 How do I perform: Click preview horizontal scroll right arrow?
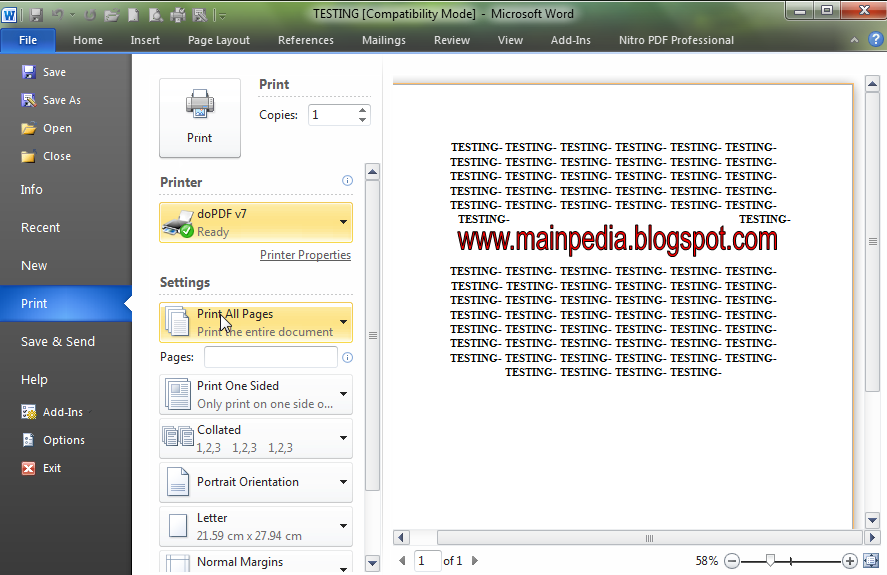pyautogui.click(x=872, y=537)
